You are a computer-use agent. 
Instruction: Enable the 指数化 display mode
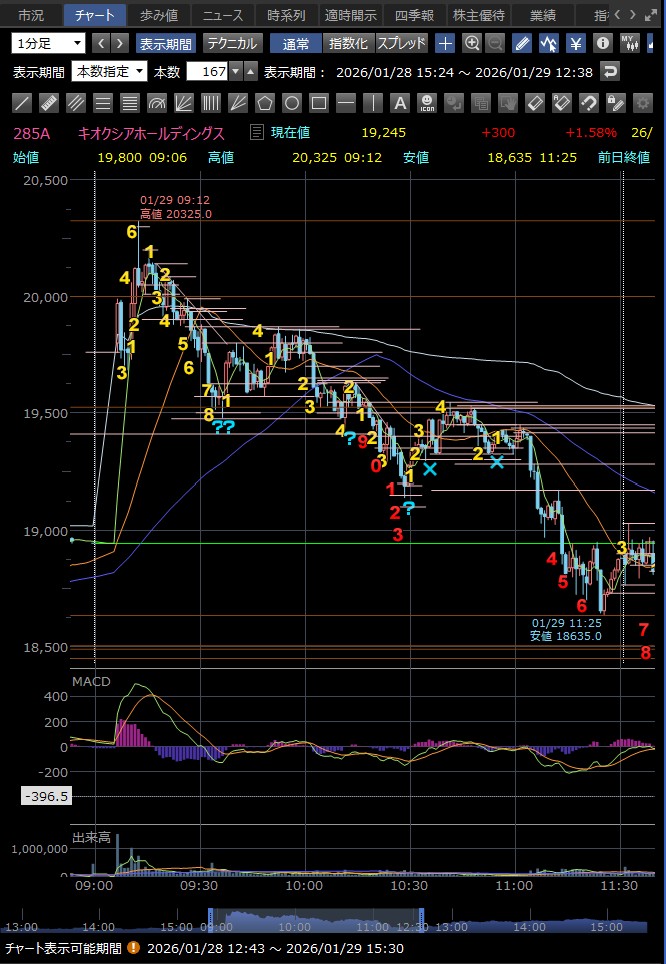pyautogui.click(x=348, y=43)
